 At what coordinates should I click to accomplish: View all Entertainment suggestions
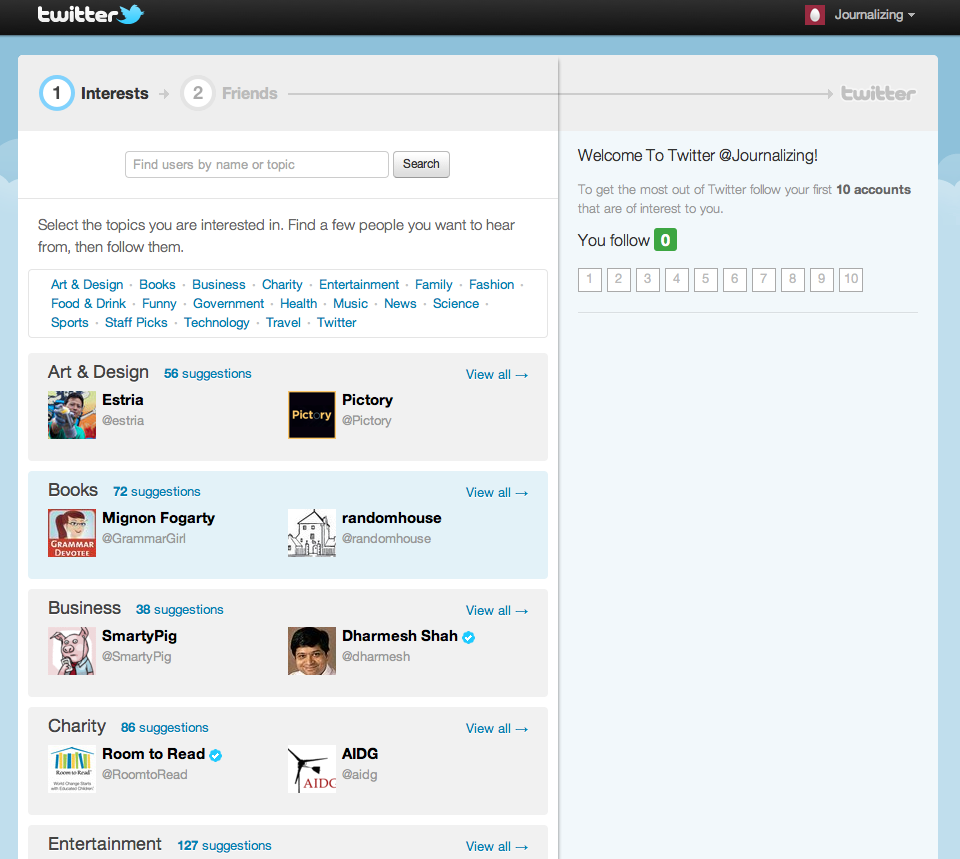pos(497,847)
